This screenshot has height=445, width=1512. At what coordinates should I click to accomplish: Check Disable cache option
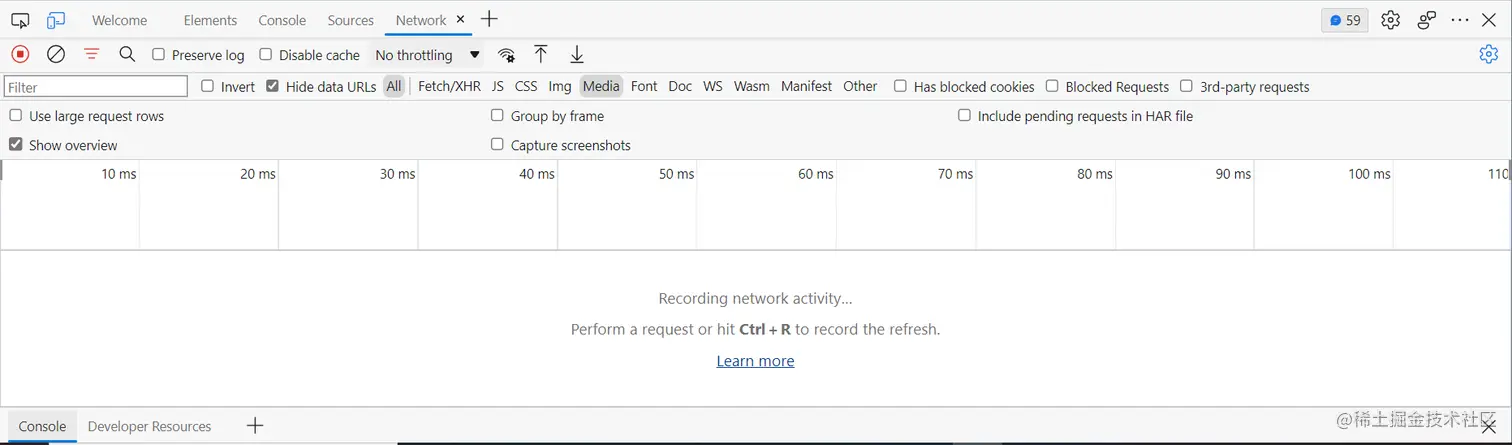[x=266, y=55]
